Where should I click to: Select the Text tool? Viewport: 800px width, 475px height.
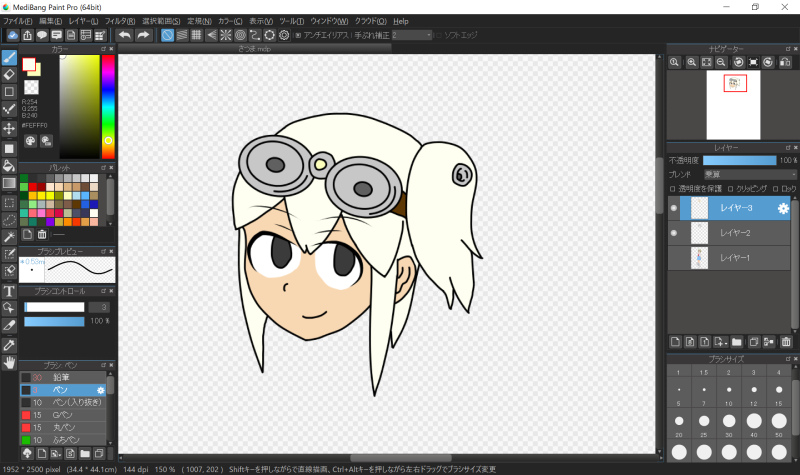click(9, 290)
